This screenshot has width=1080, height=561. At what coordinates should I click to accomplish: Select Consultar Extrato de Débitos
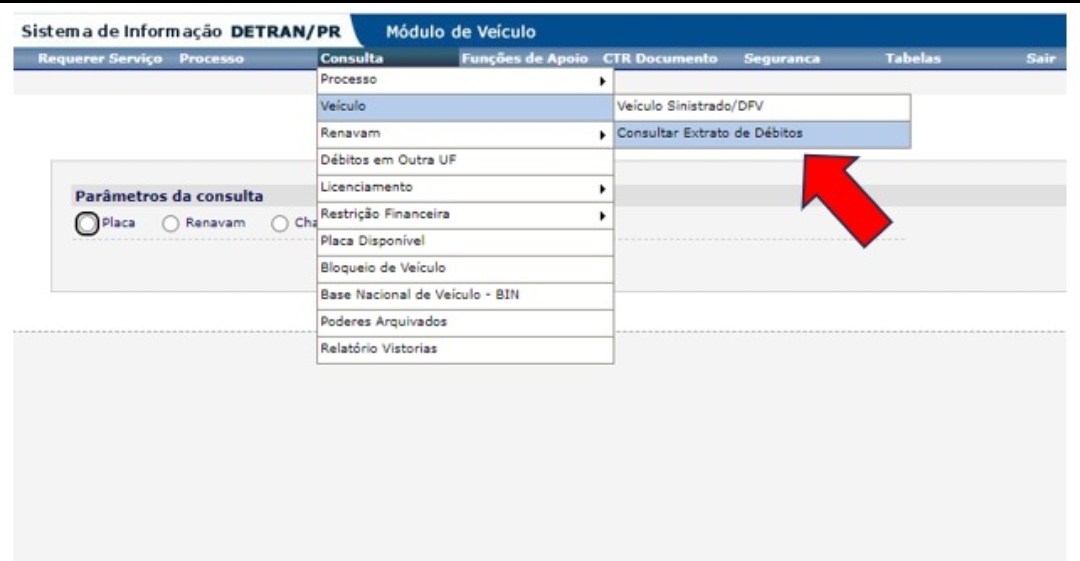762,134
